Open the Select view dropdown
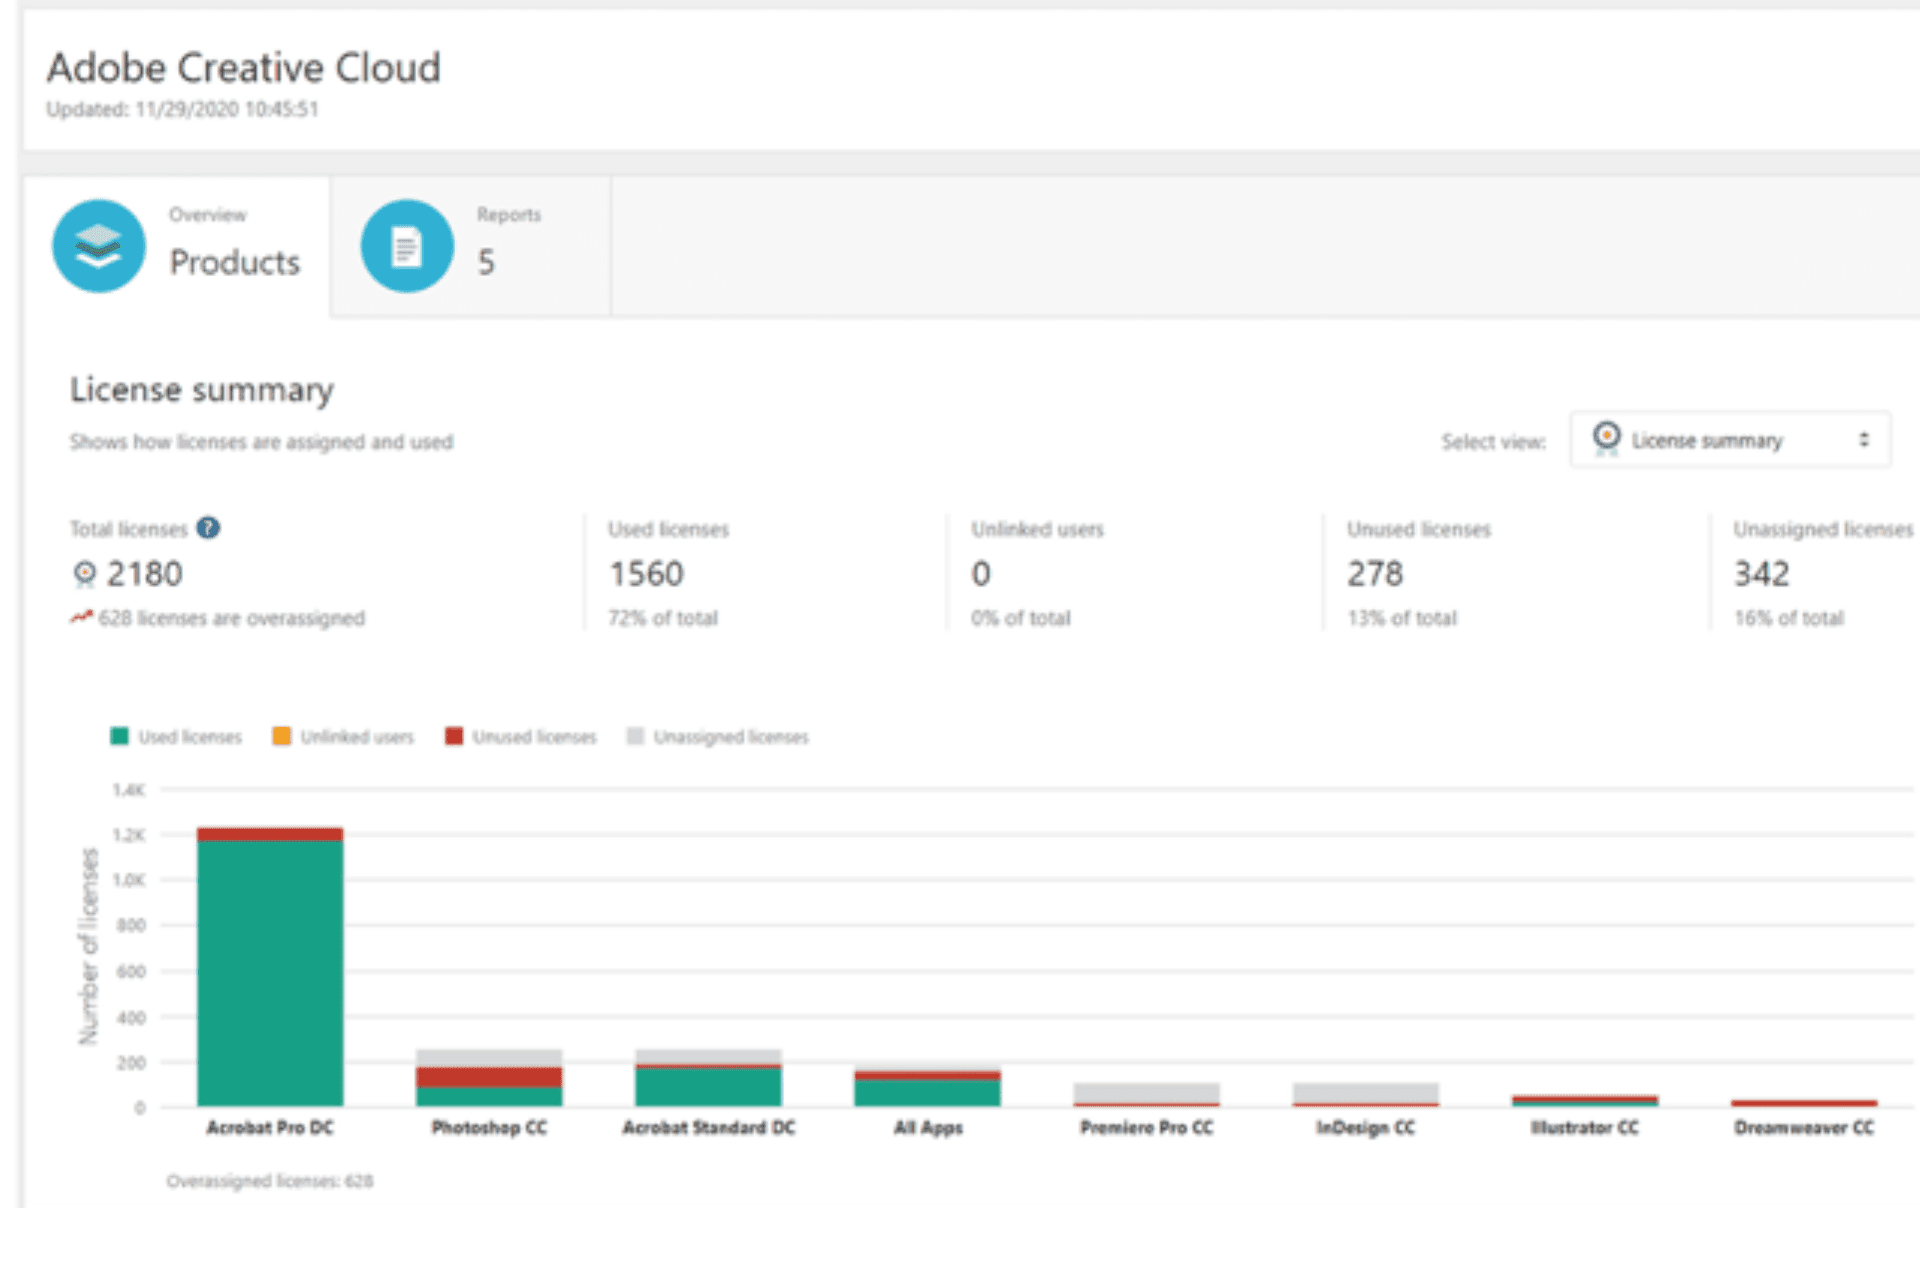 [1729, 440]
